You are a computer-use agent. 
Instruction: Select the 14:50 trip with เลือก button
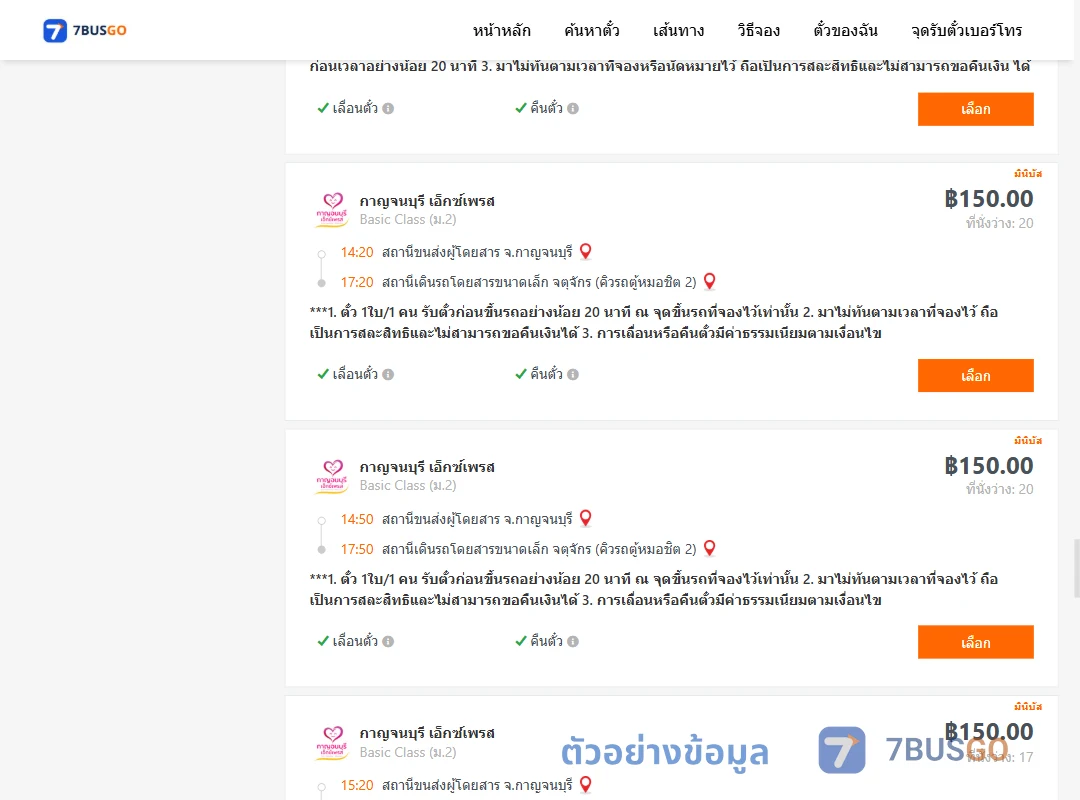pos(975,642)
